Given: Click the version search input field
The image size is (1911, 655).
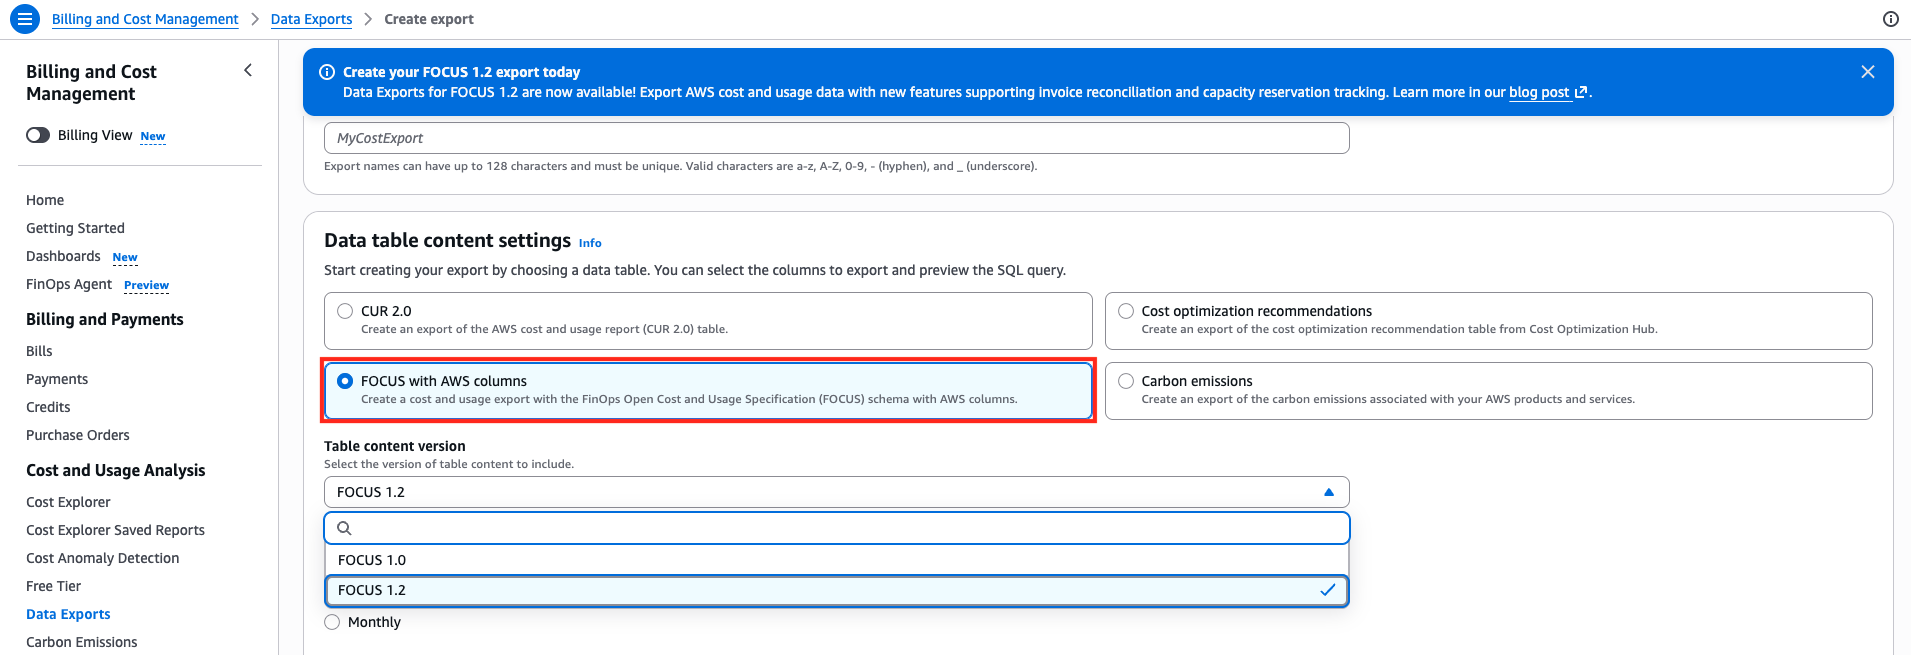Looking at the screenshot, I should point(836,528).
